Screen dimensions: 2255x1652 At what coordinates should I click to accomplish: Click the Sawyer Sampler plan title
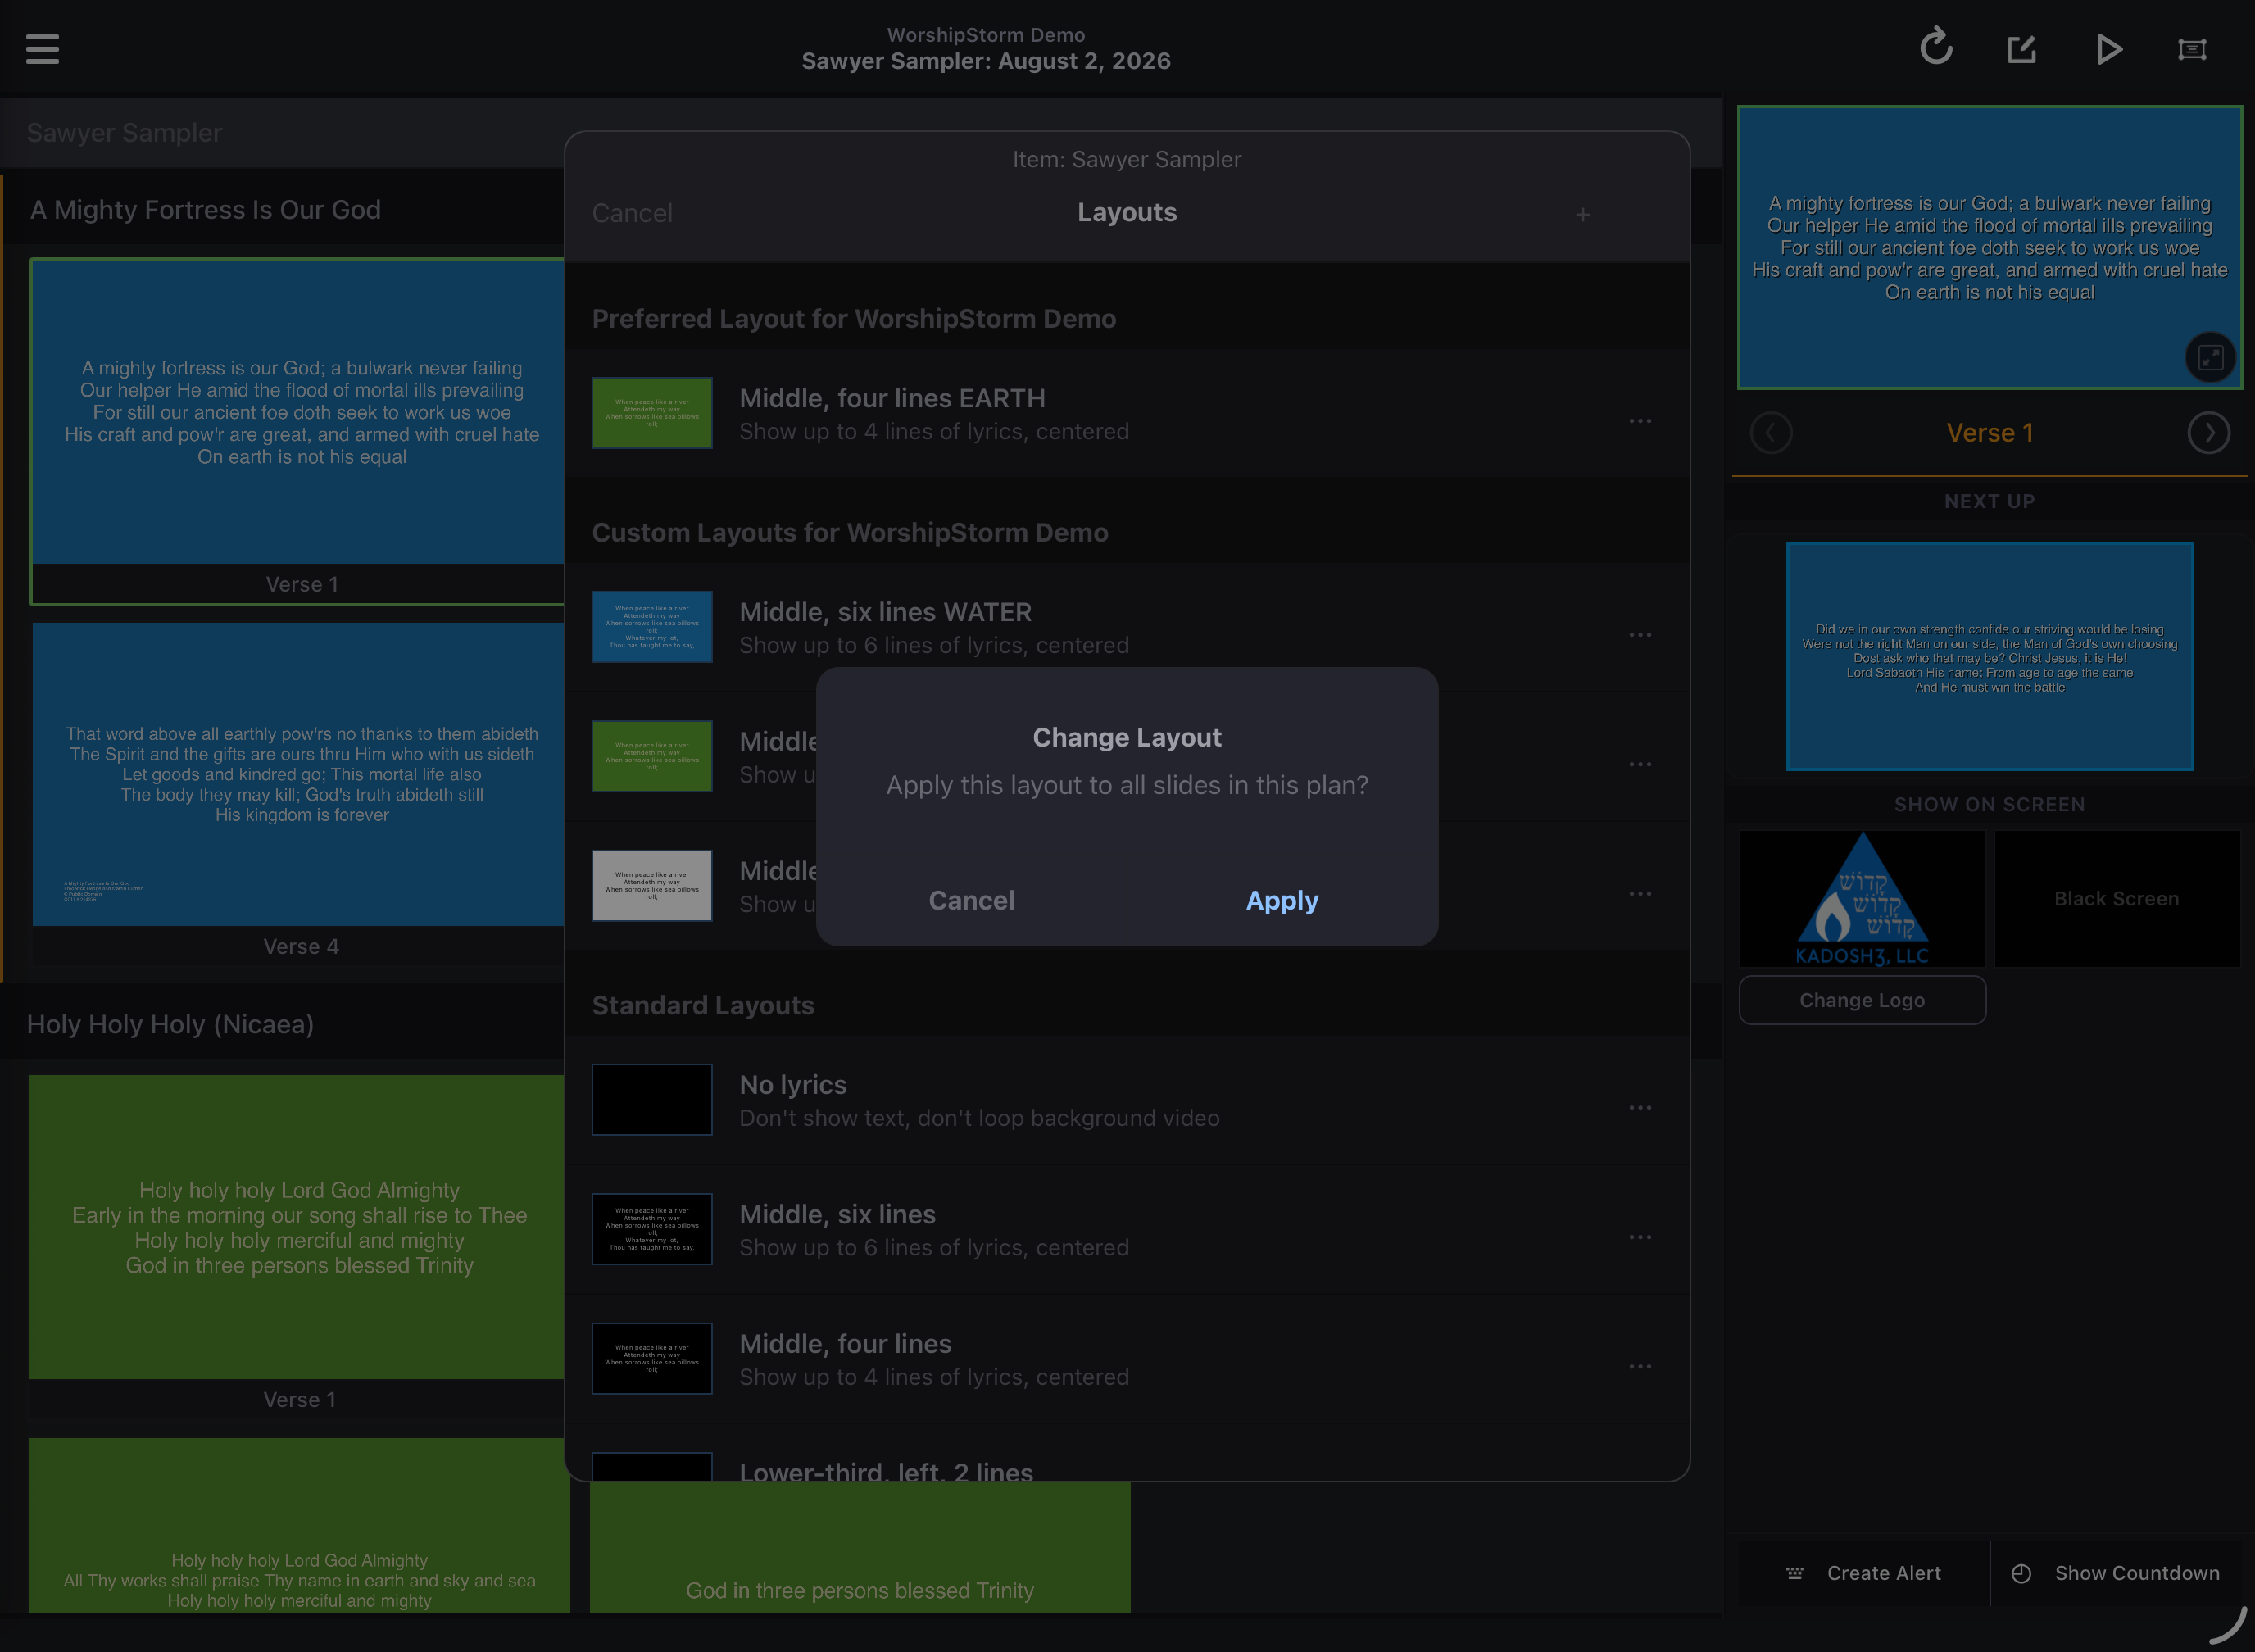(124, 133)
